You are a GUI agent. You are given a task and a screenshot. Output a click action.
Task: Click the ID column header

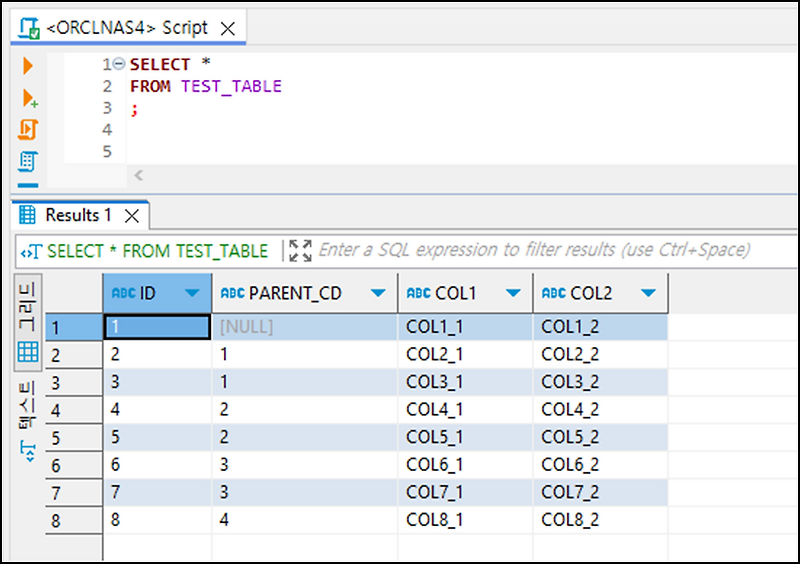(x=157, y=293)
